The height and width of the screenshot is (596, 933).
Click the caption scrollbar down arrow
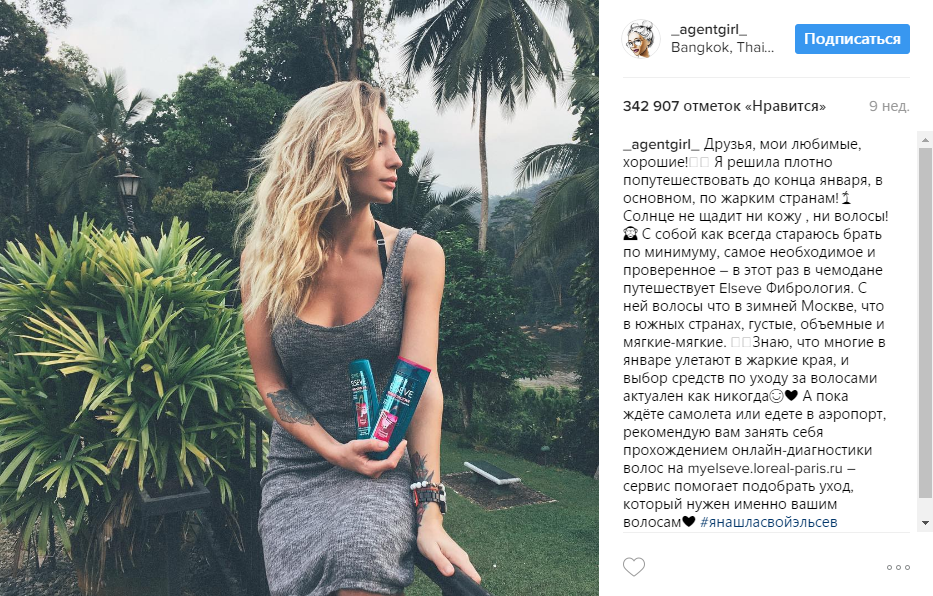925,523
